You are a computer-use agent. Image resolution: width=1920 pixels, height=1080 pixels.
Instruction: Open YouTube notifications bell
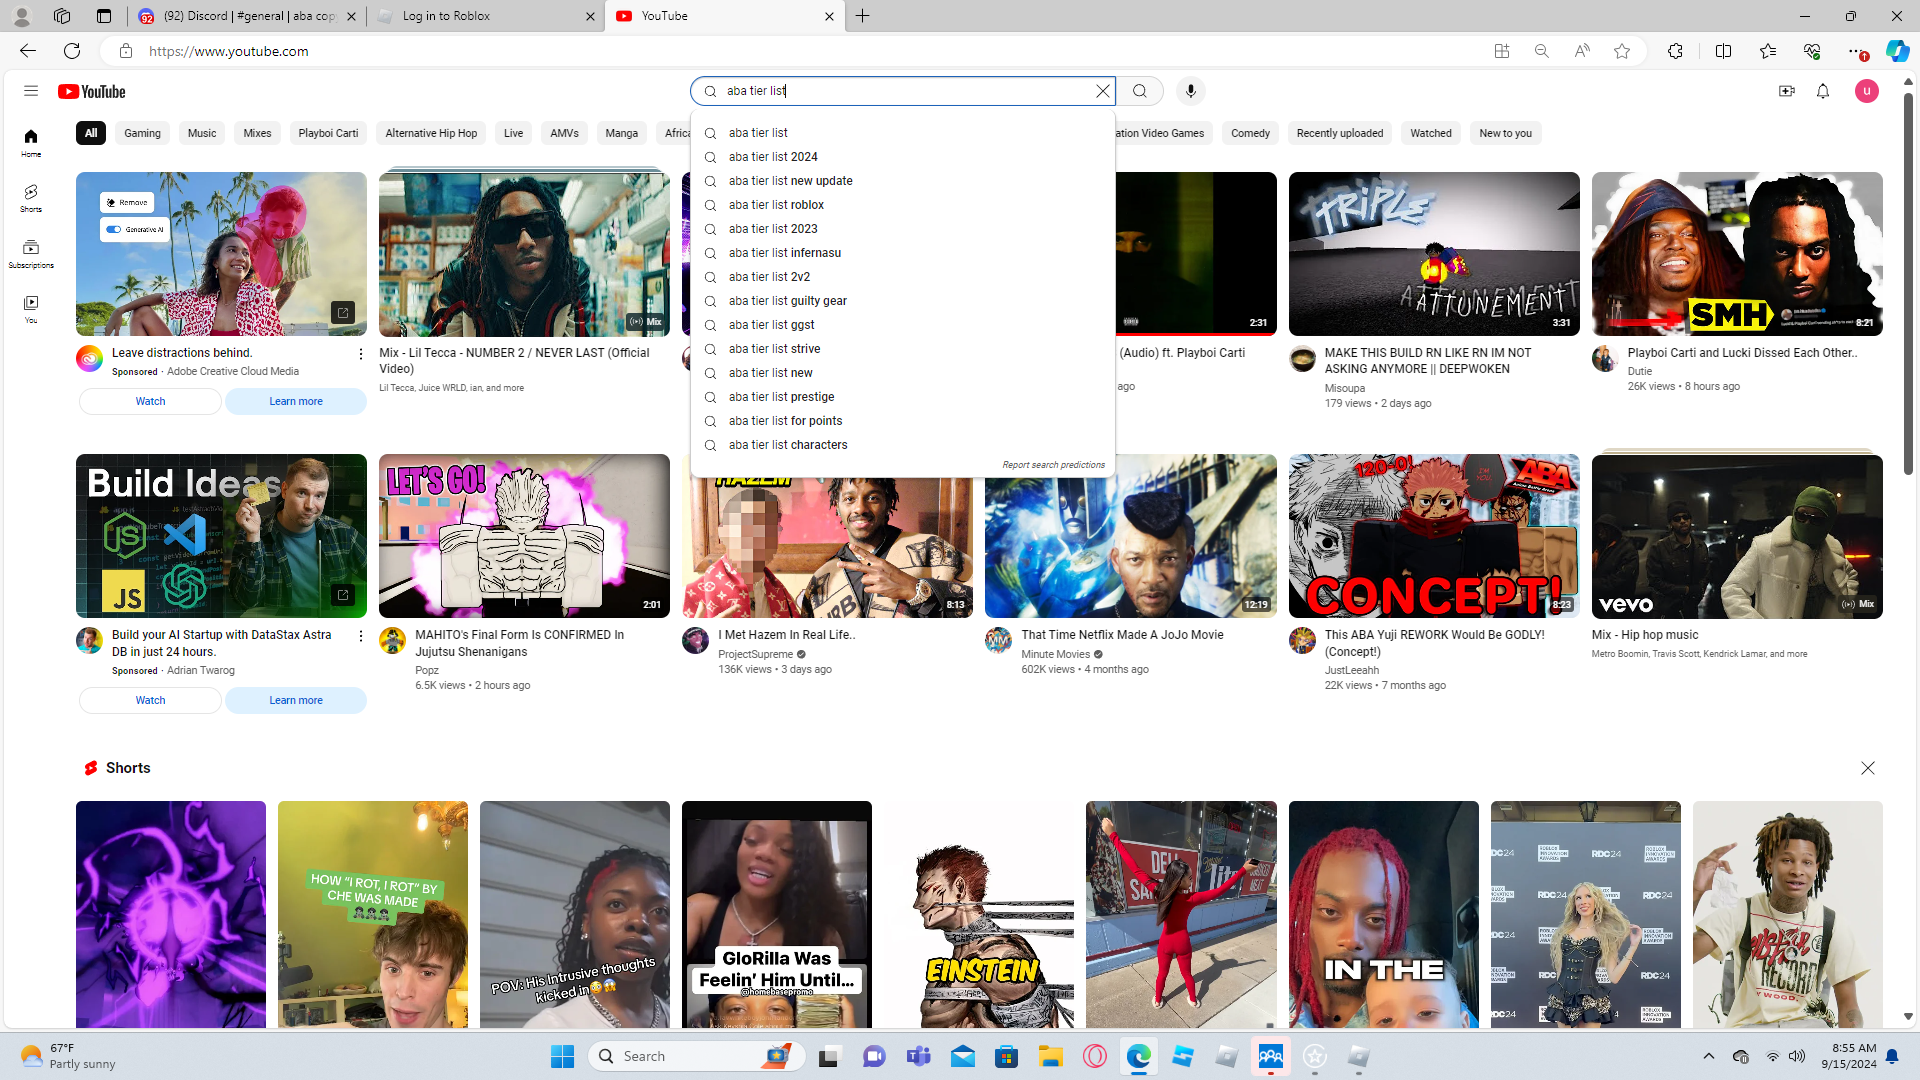pyautogui.click(x=1823, y=91)
